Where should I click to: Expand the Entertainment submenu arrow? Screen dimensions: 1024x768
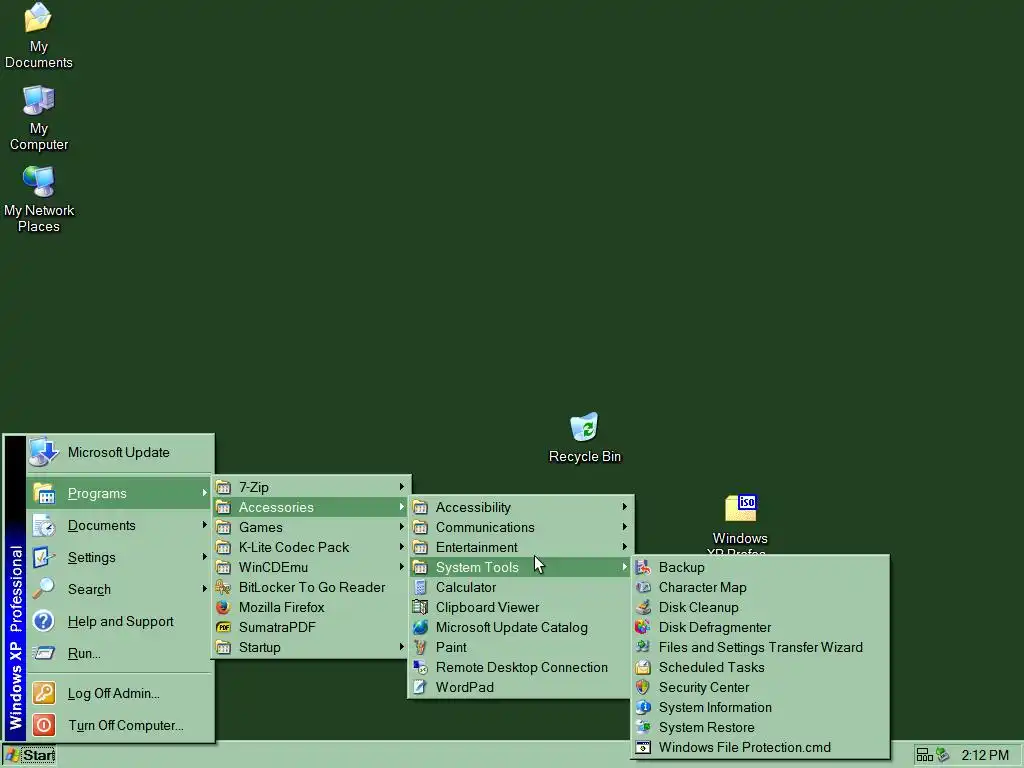click(624, 547)
